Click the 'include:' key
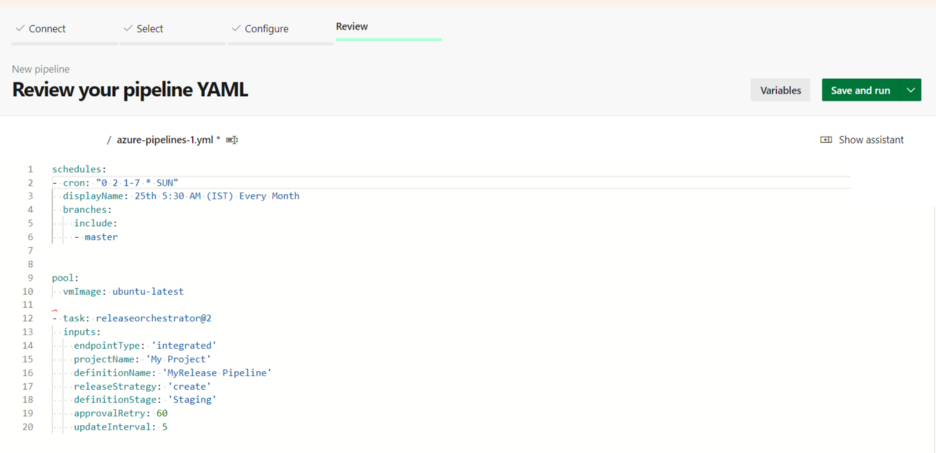This screenshot has height=453, width=936. pos(96,223)
